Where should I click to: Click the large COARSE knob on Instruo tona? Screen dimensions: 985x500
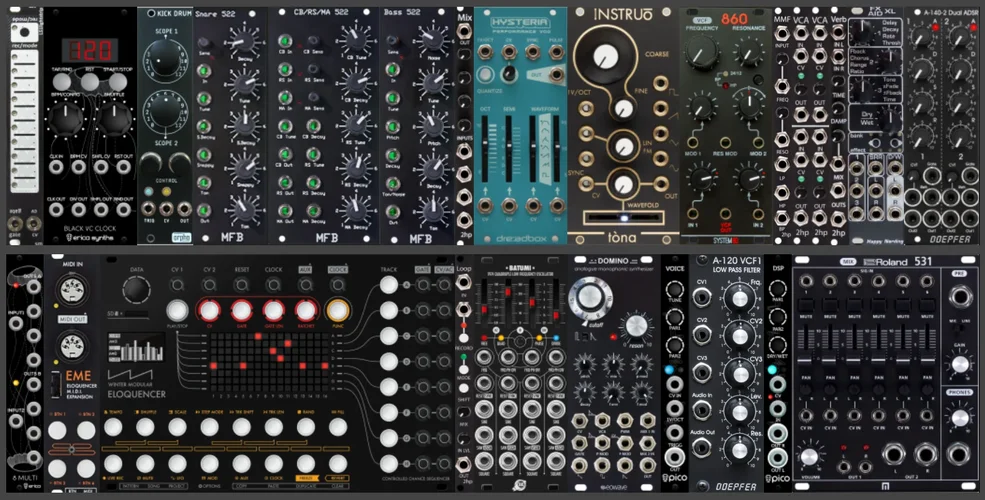point(606,58)
